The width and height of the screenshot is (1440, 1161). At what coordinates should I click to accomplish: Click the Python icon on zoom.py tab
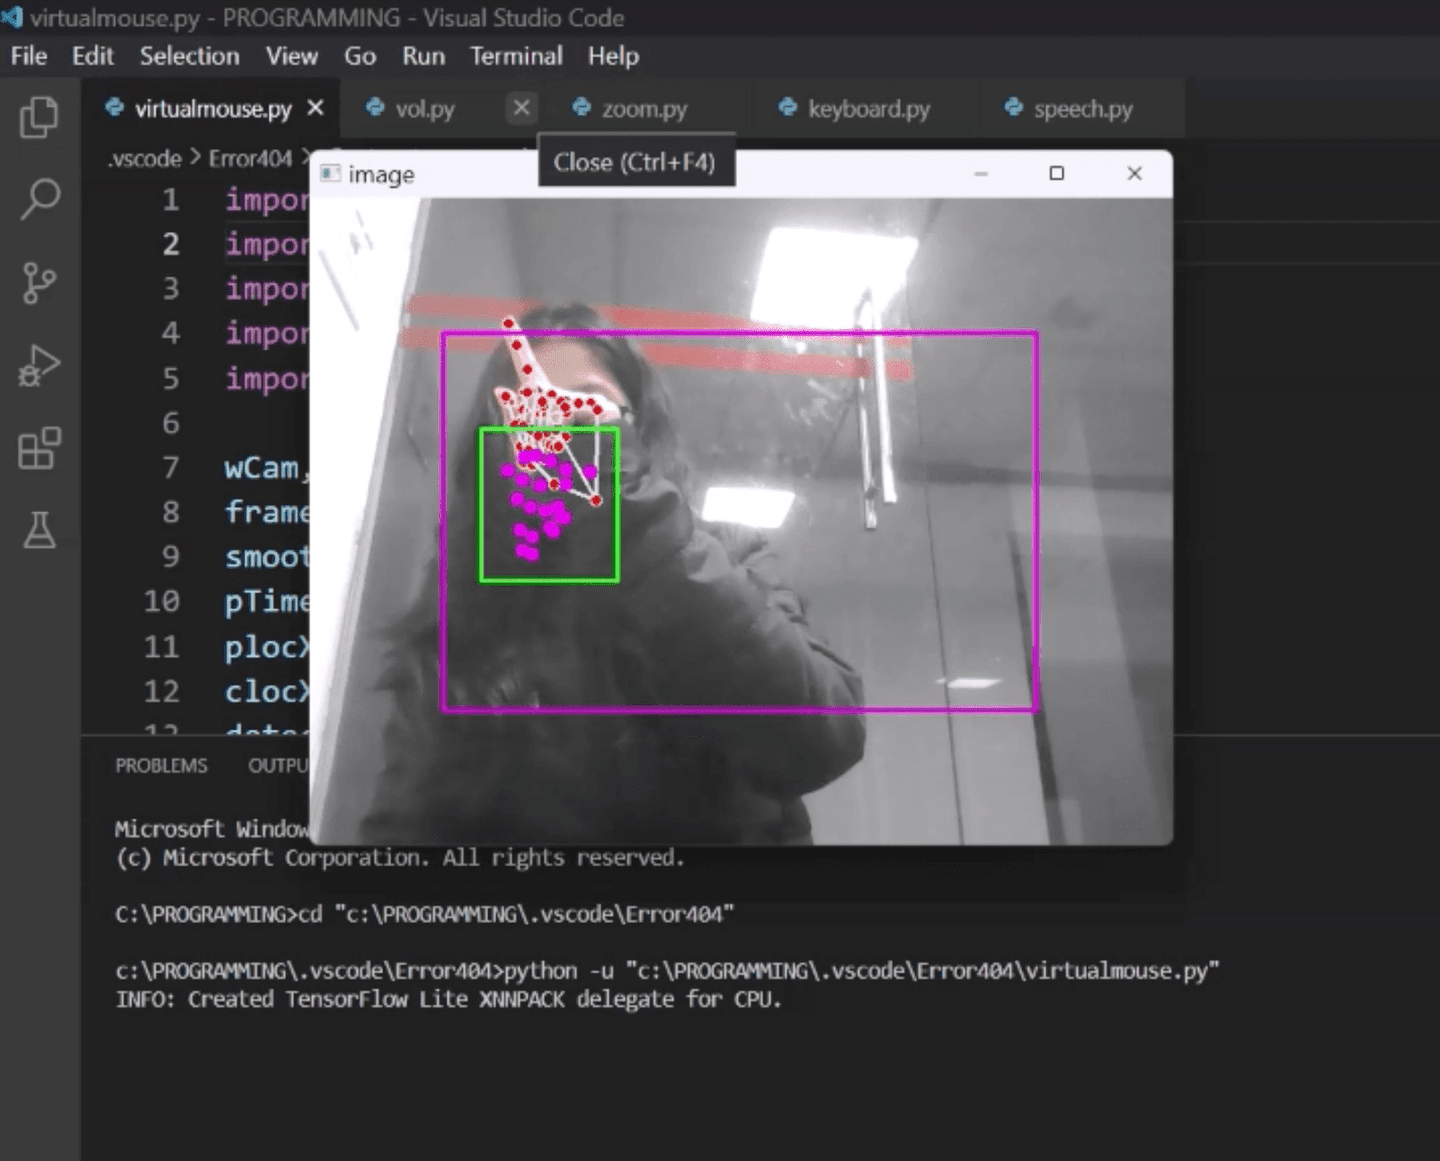coord(581,107)
